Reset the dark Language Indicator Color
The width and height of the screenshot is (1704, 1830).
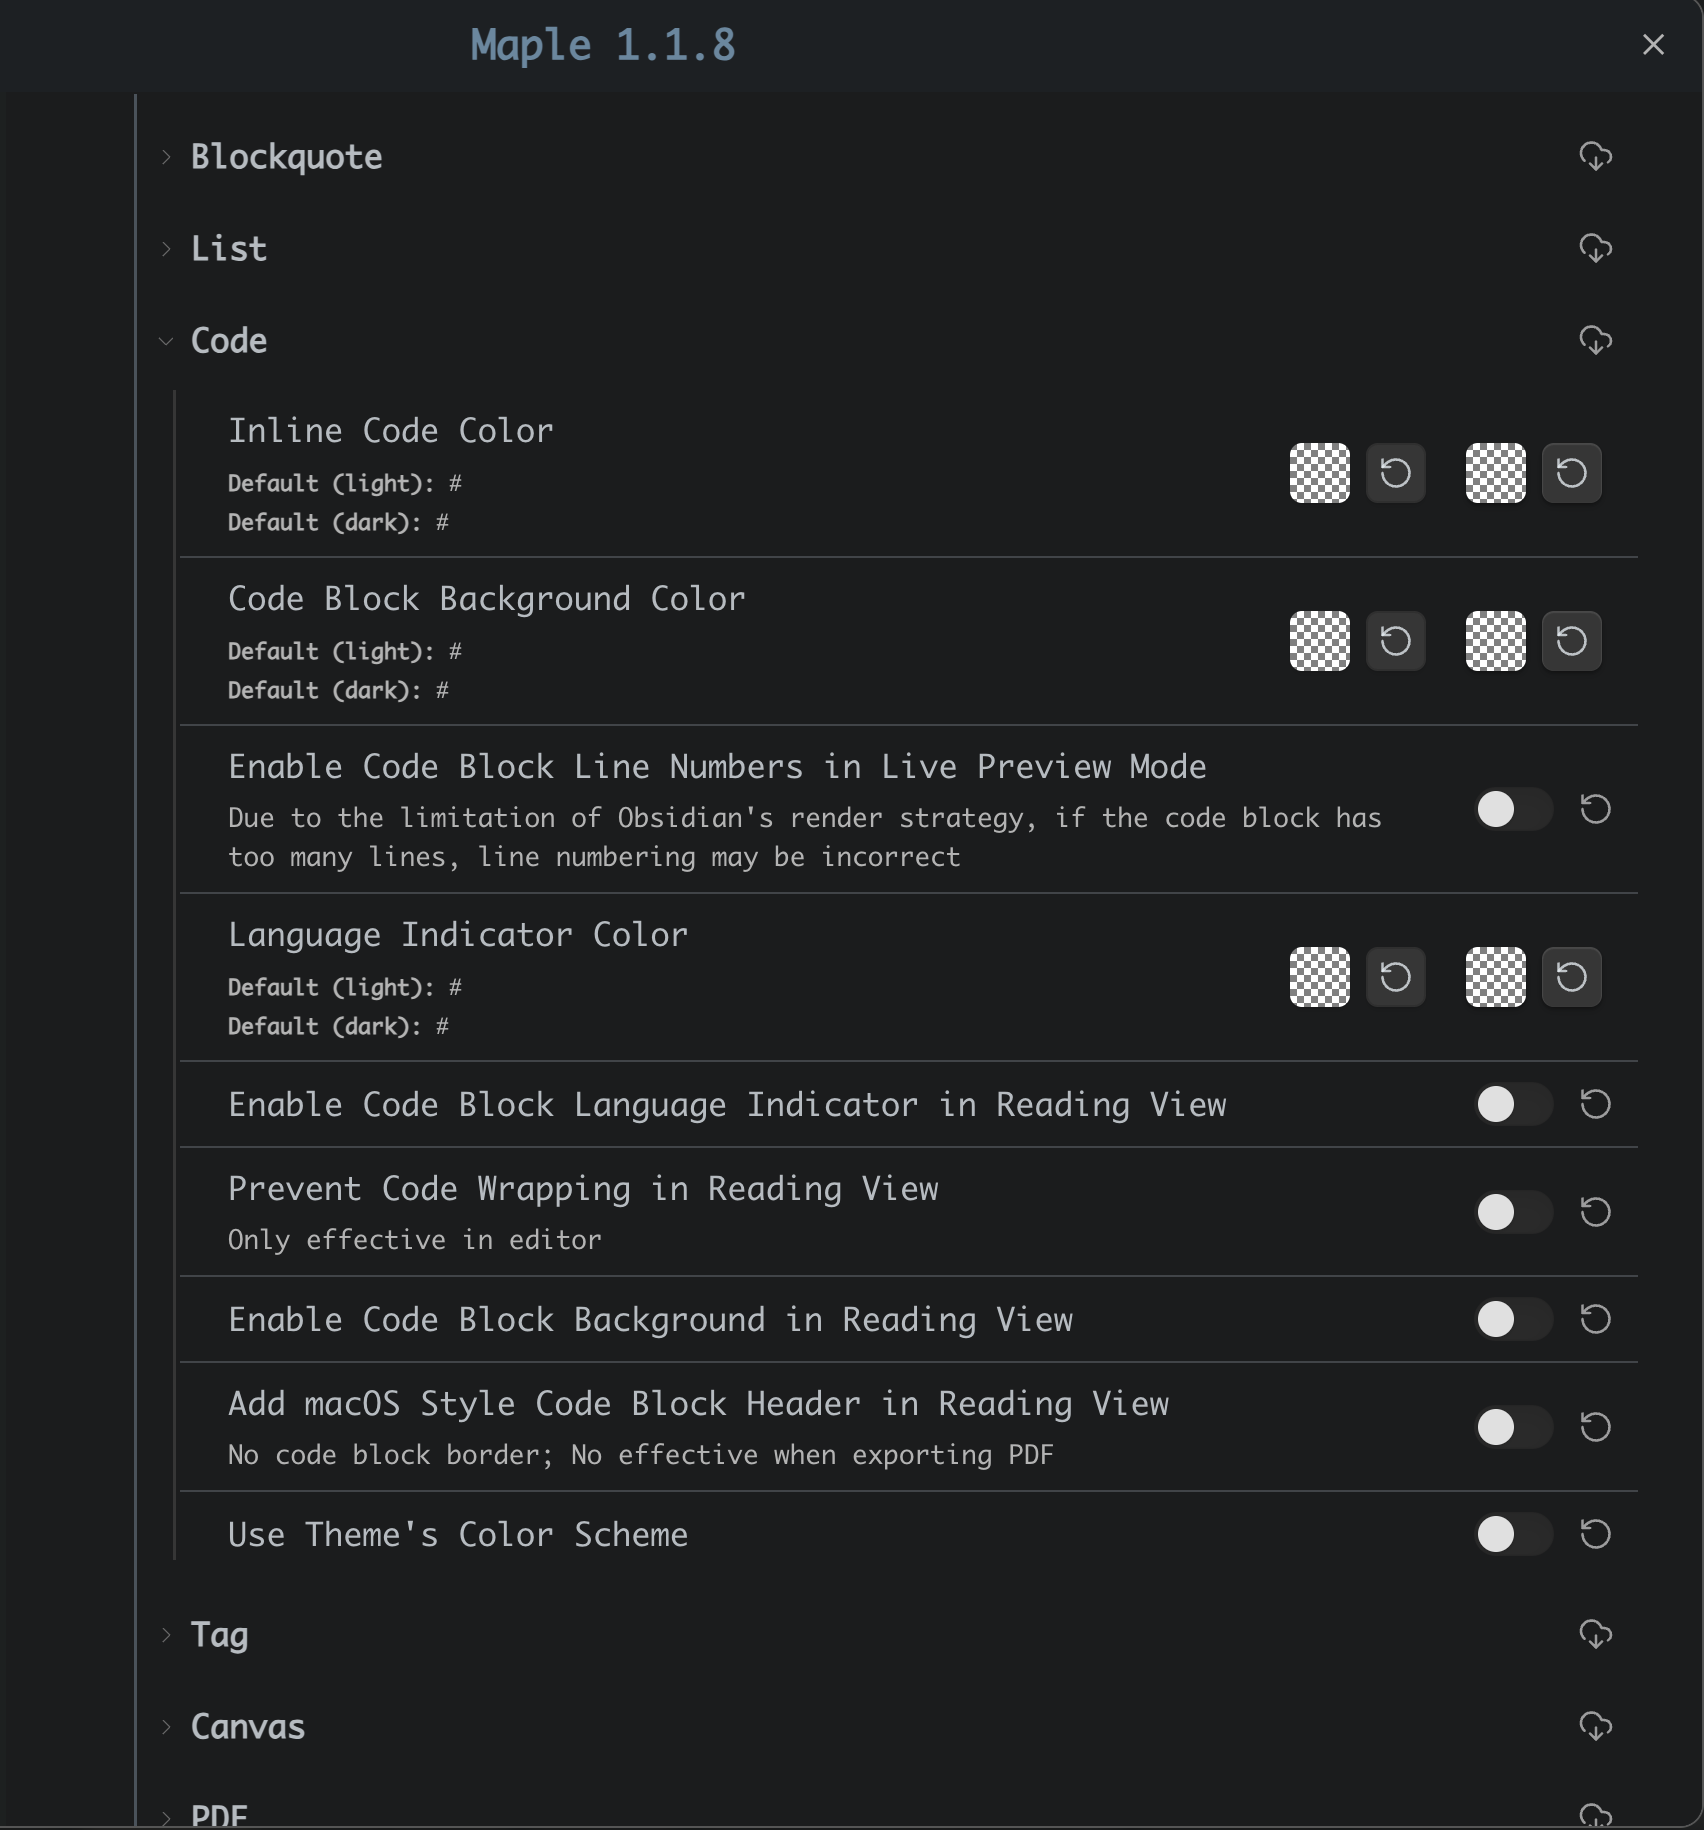point(1571,977)
